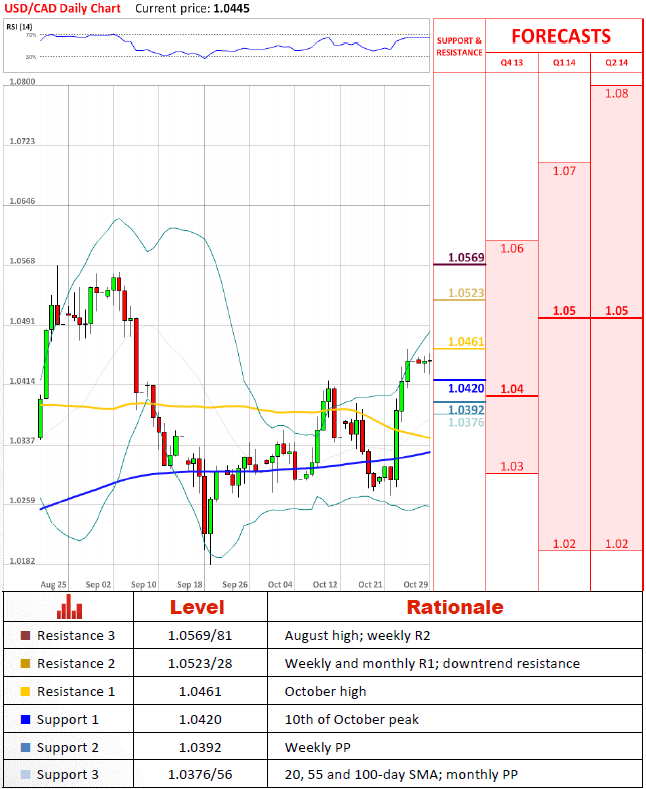Click the Resistance 2 gold color square
Image resolution: width=646 pixels, height=789 pixels.
click(25, 663)
